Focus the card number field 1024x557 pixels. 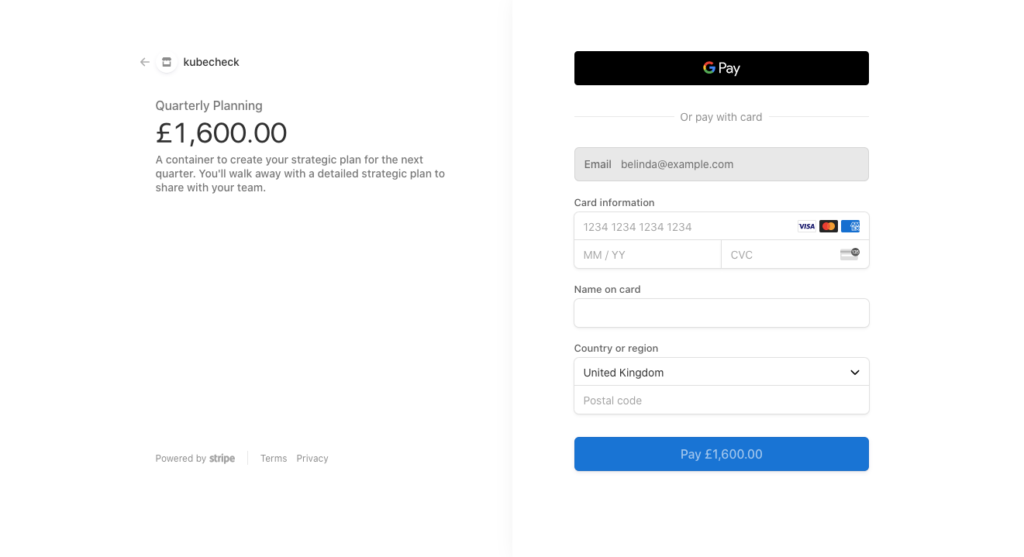[x=680, y=227]
